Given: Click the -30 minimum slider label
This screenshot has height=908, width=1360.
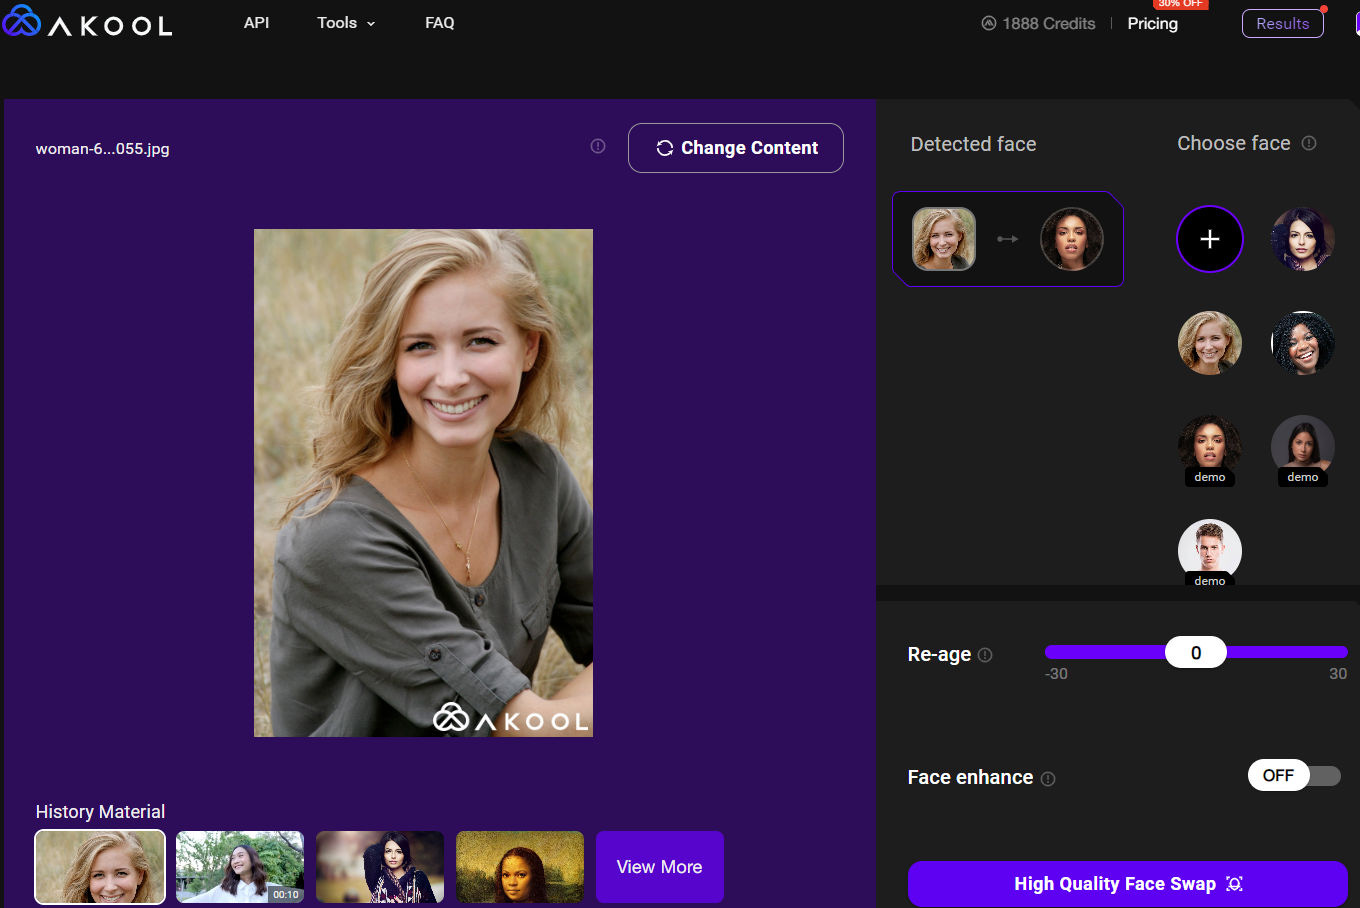Looking at the screenshot, I should click(1056, 674).
